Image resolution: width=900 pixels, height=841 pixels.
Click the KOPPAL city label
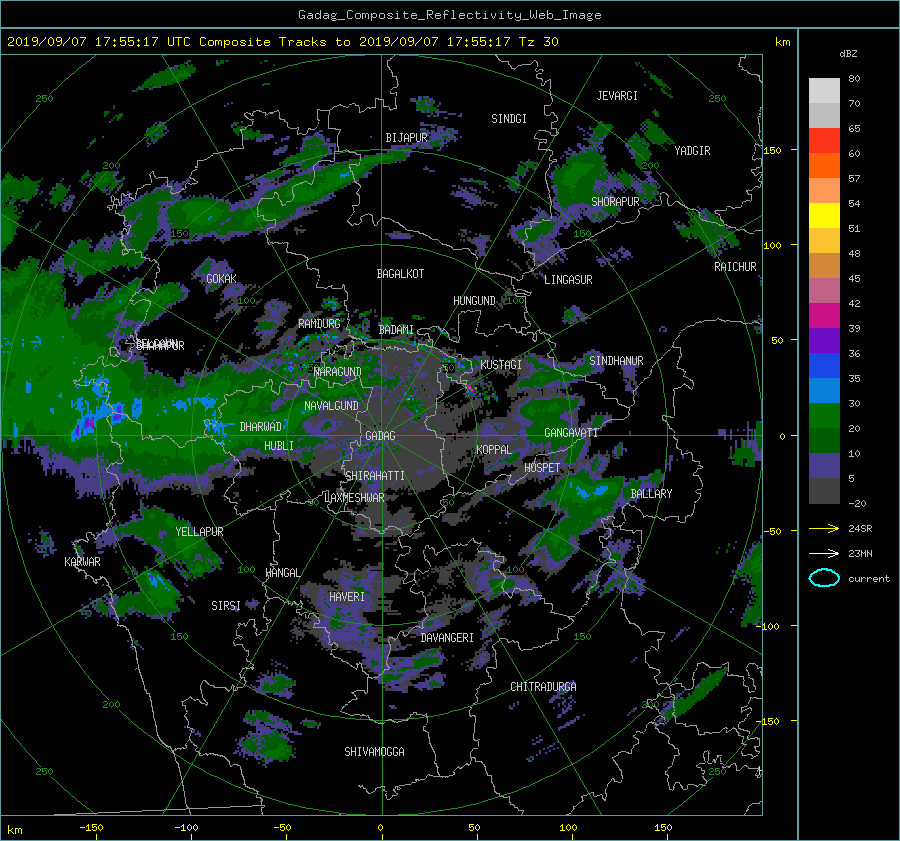[494, 449]
